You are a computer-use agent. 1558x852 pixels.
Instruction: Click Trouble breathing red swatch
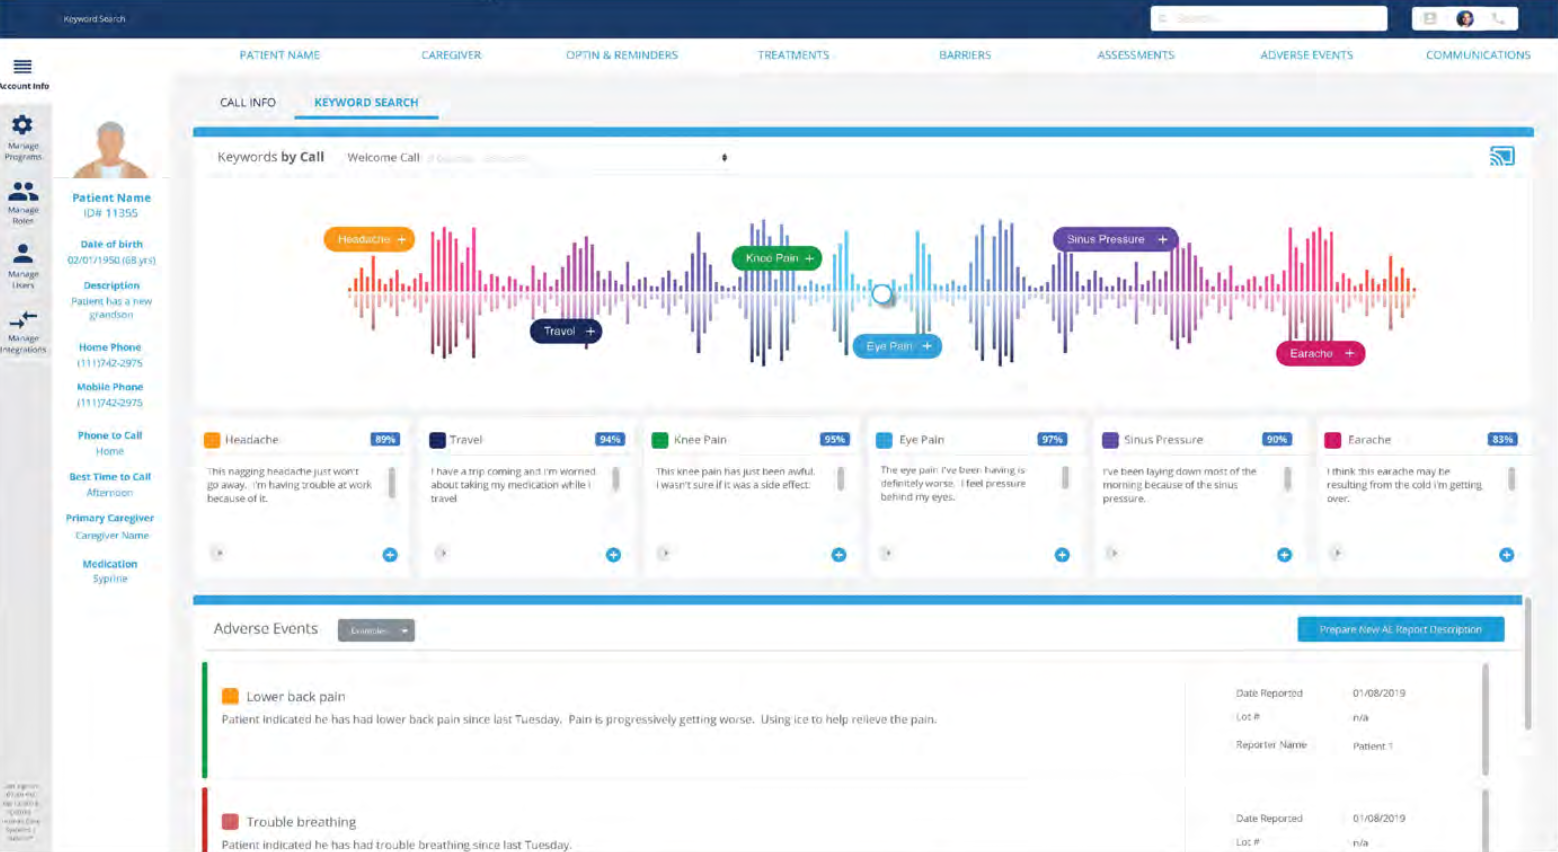(230, 821)
